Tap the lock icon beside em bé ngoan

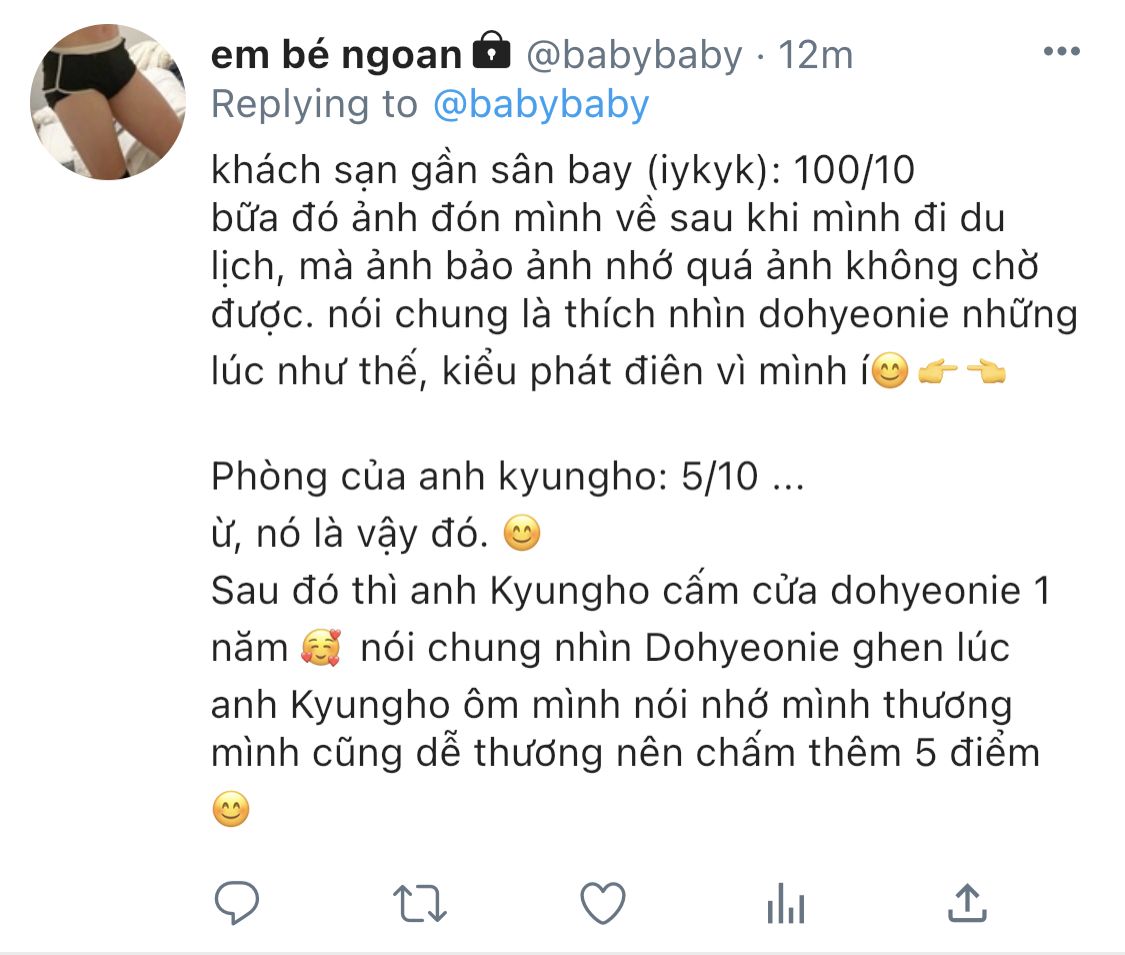[x=491, y=50]
